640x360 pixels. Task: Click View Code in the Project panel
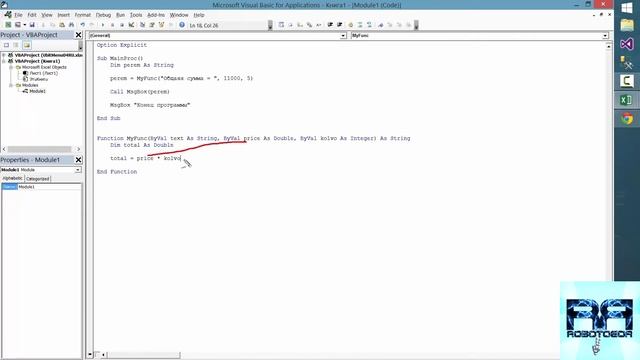(7, 45)
